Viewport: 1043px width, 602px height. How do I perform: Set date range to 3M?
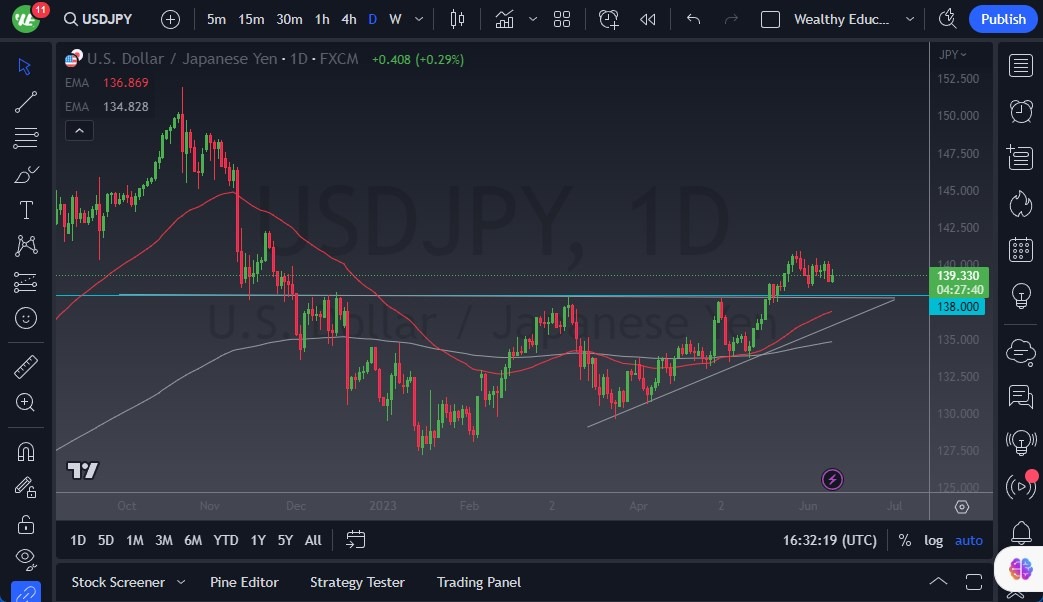click(x=164, y=540)
